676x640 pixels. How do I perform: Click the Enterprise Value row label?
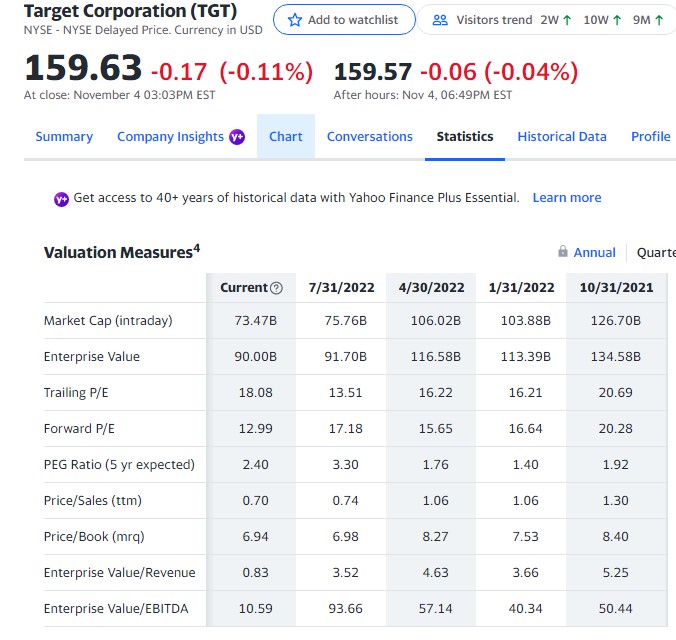(92, 357)
